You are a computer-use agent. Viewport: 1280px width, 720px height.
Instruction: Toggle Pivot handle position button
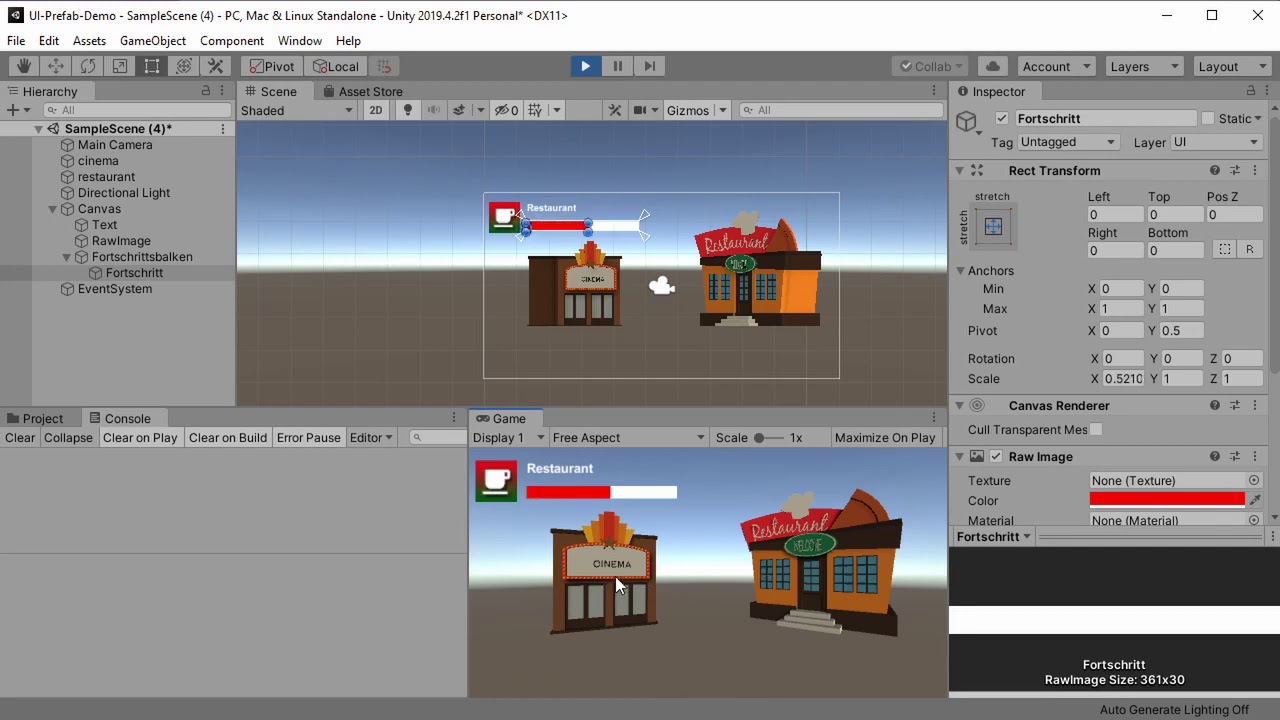tap(272, 66)
